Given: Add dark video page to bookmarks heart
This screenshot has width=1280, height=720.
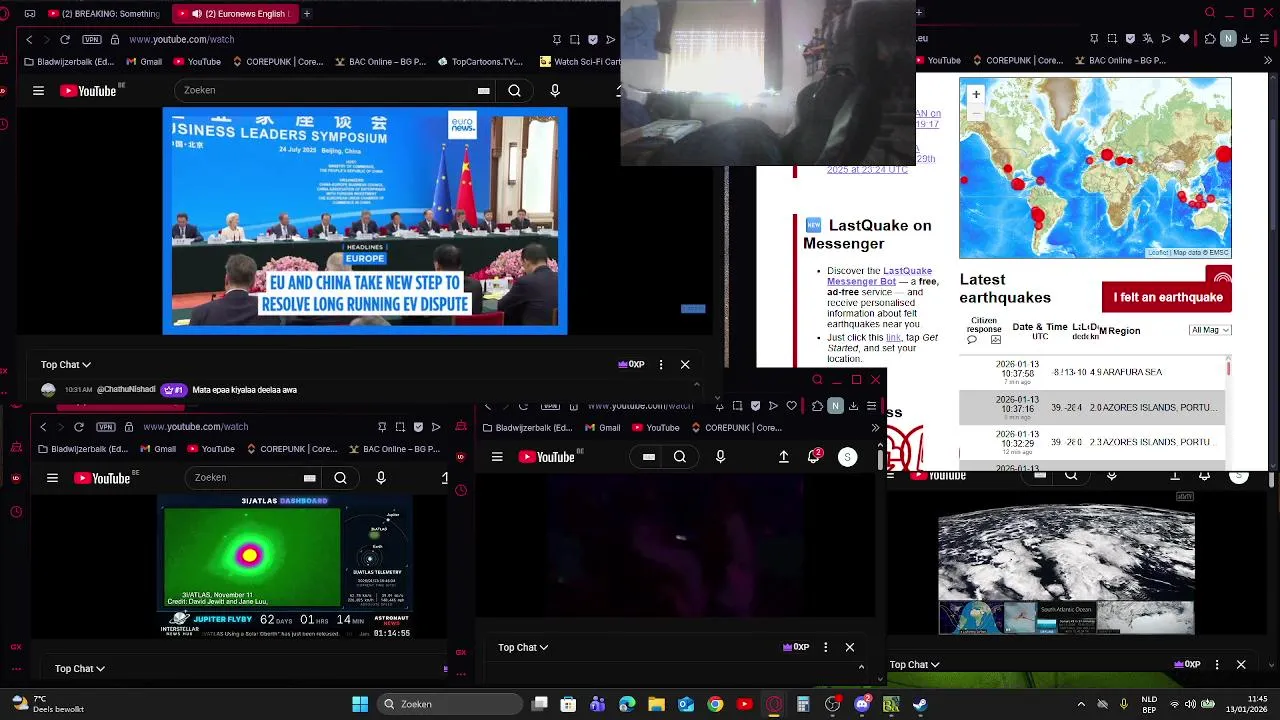Looking at the screenshot, I should tap(791, 405).
